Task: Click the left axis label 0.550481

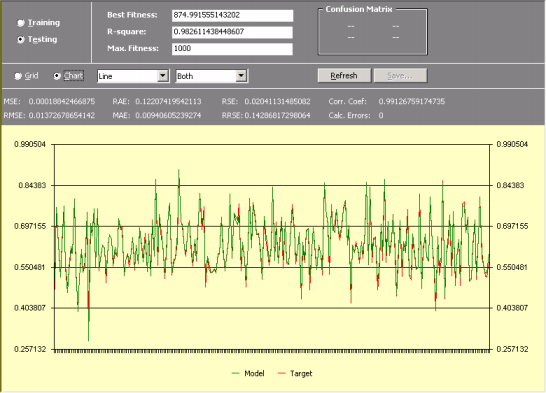Action: (30, 267)
